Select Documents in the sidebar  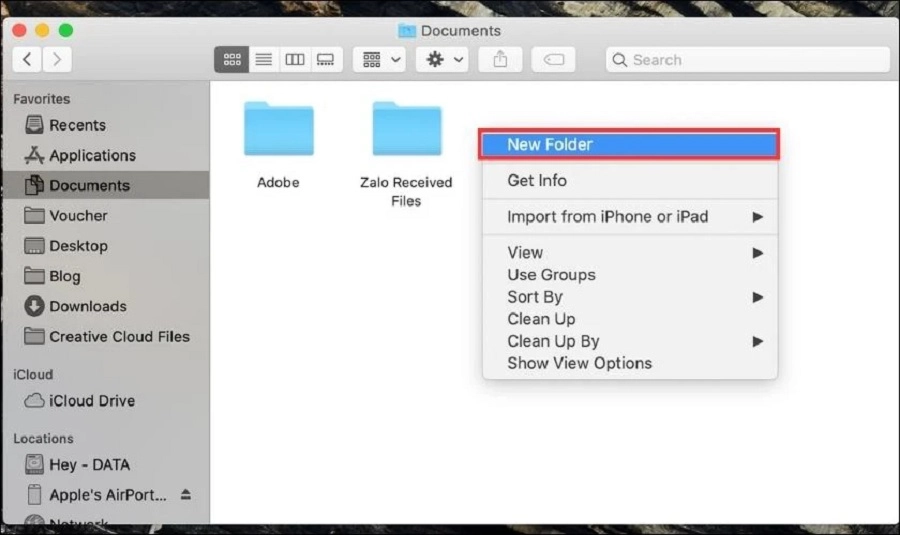click(x=106, y=185)
